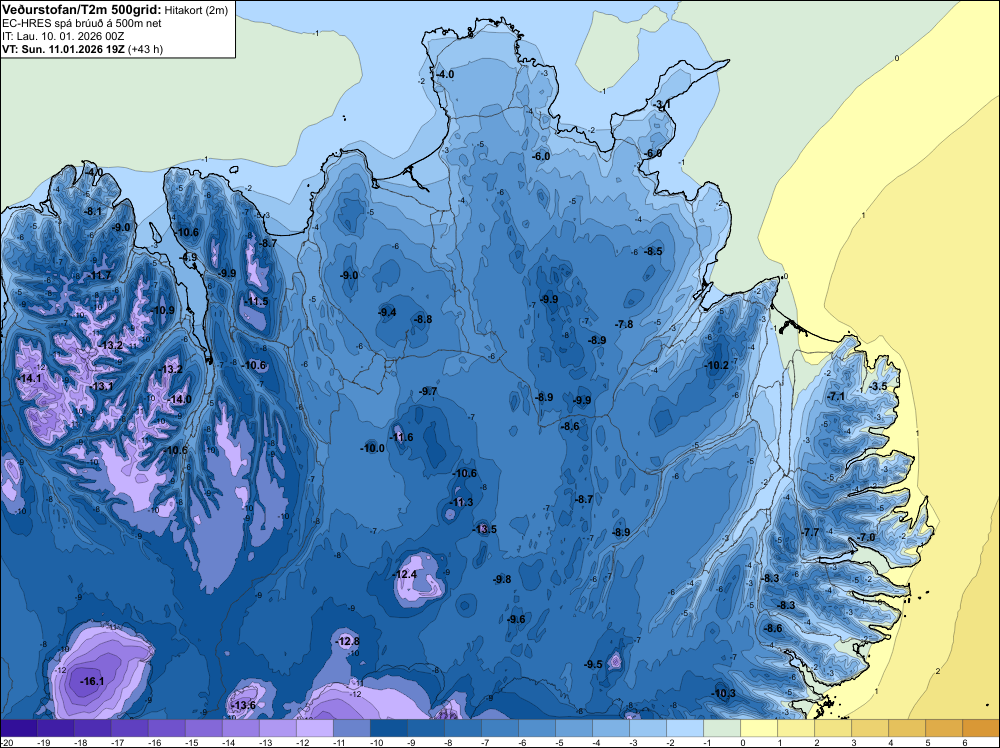Click the -12.4 temperature label

click(x=405, y=574)
